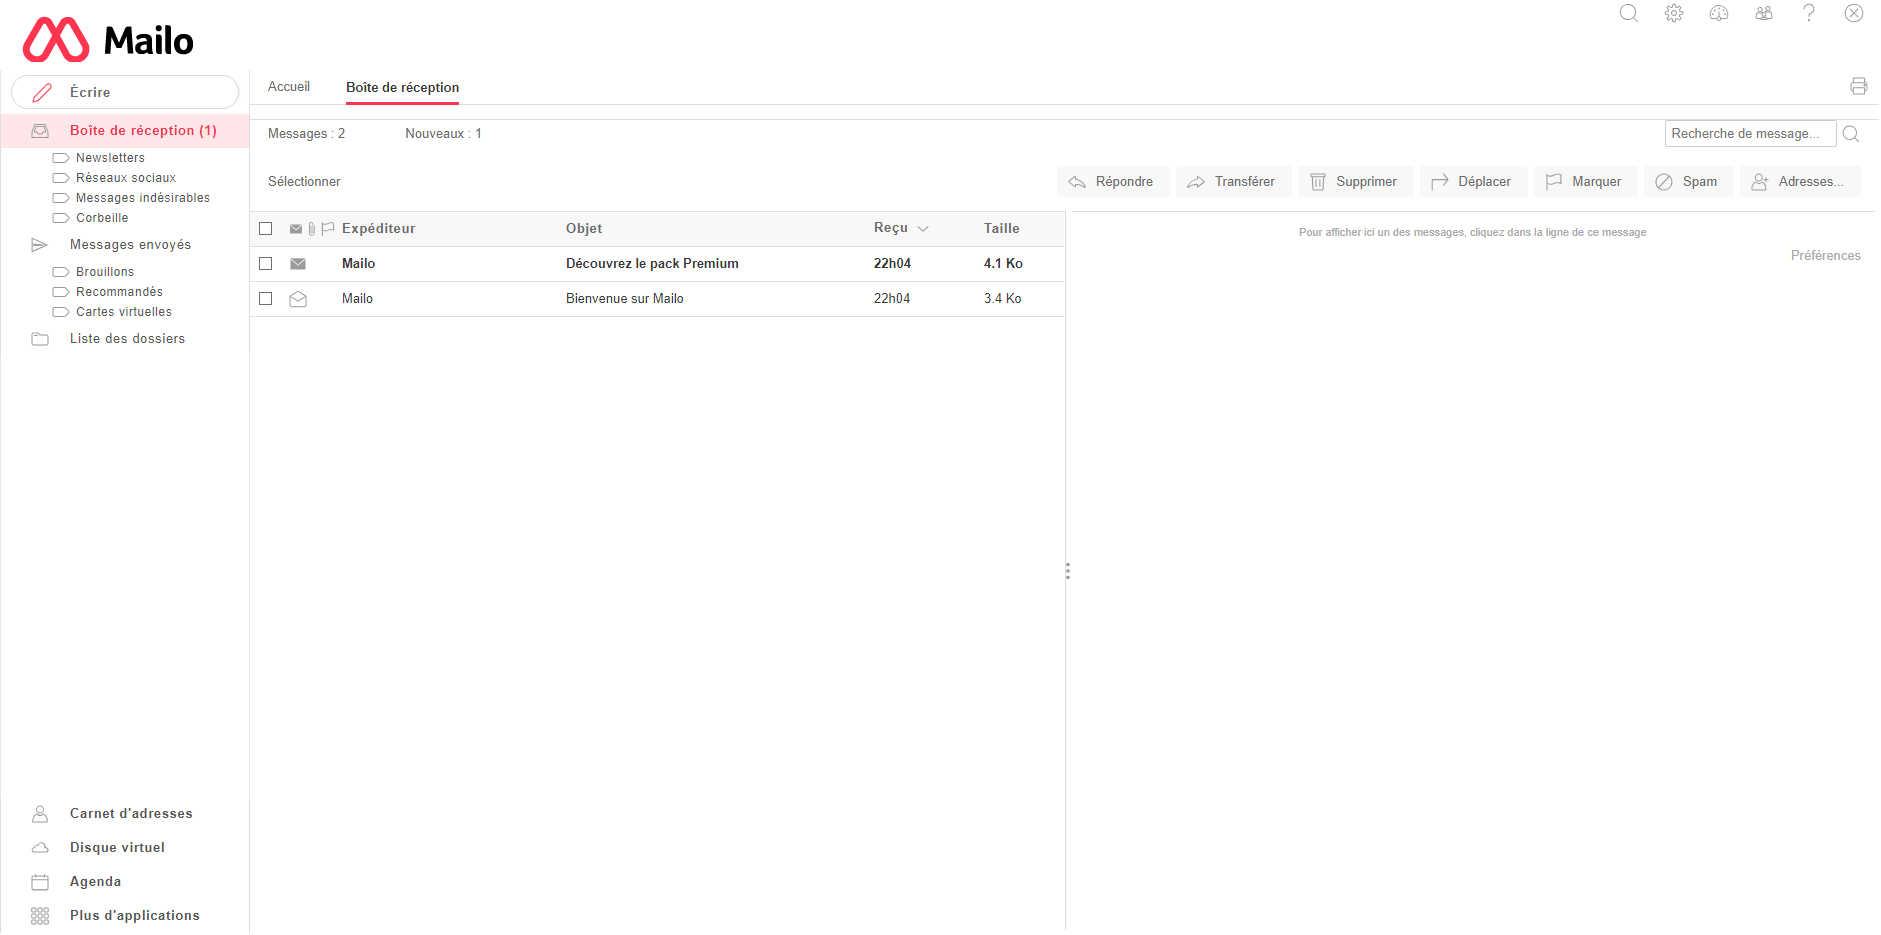Toggle the Reçu sort arrow

point(923,229)
